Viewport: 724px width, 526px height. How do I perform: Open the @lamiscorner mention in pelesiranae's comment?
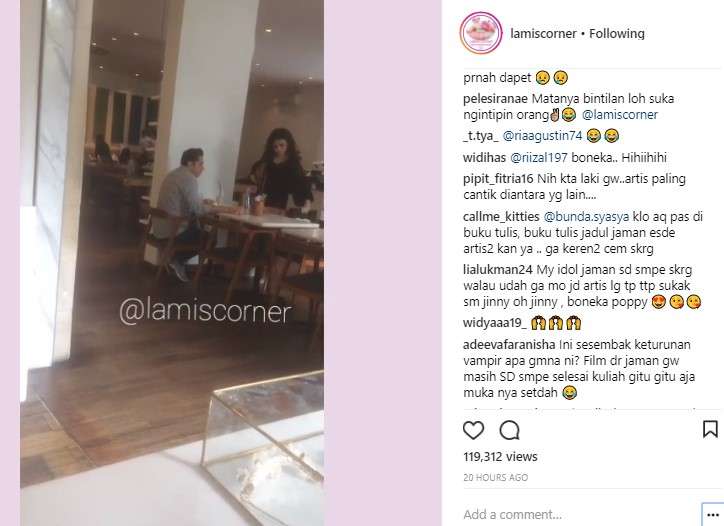[620, 115]
